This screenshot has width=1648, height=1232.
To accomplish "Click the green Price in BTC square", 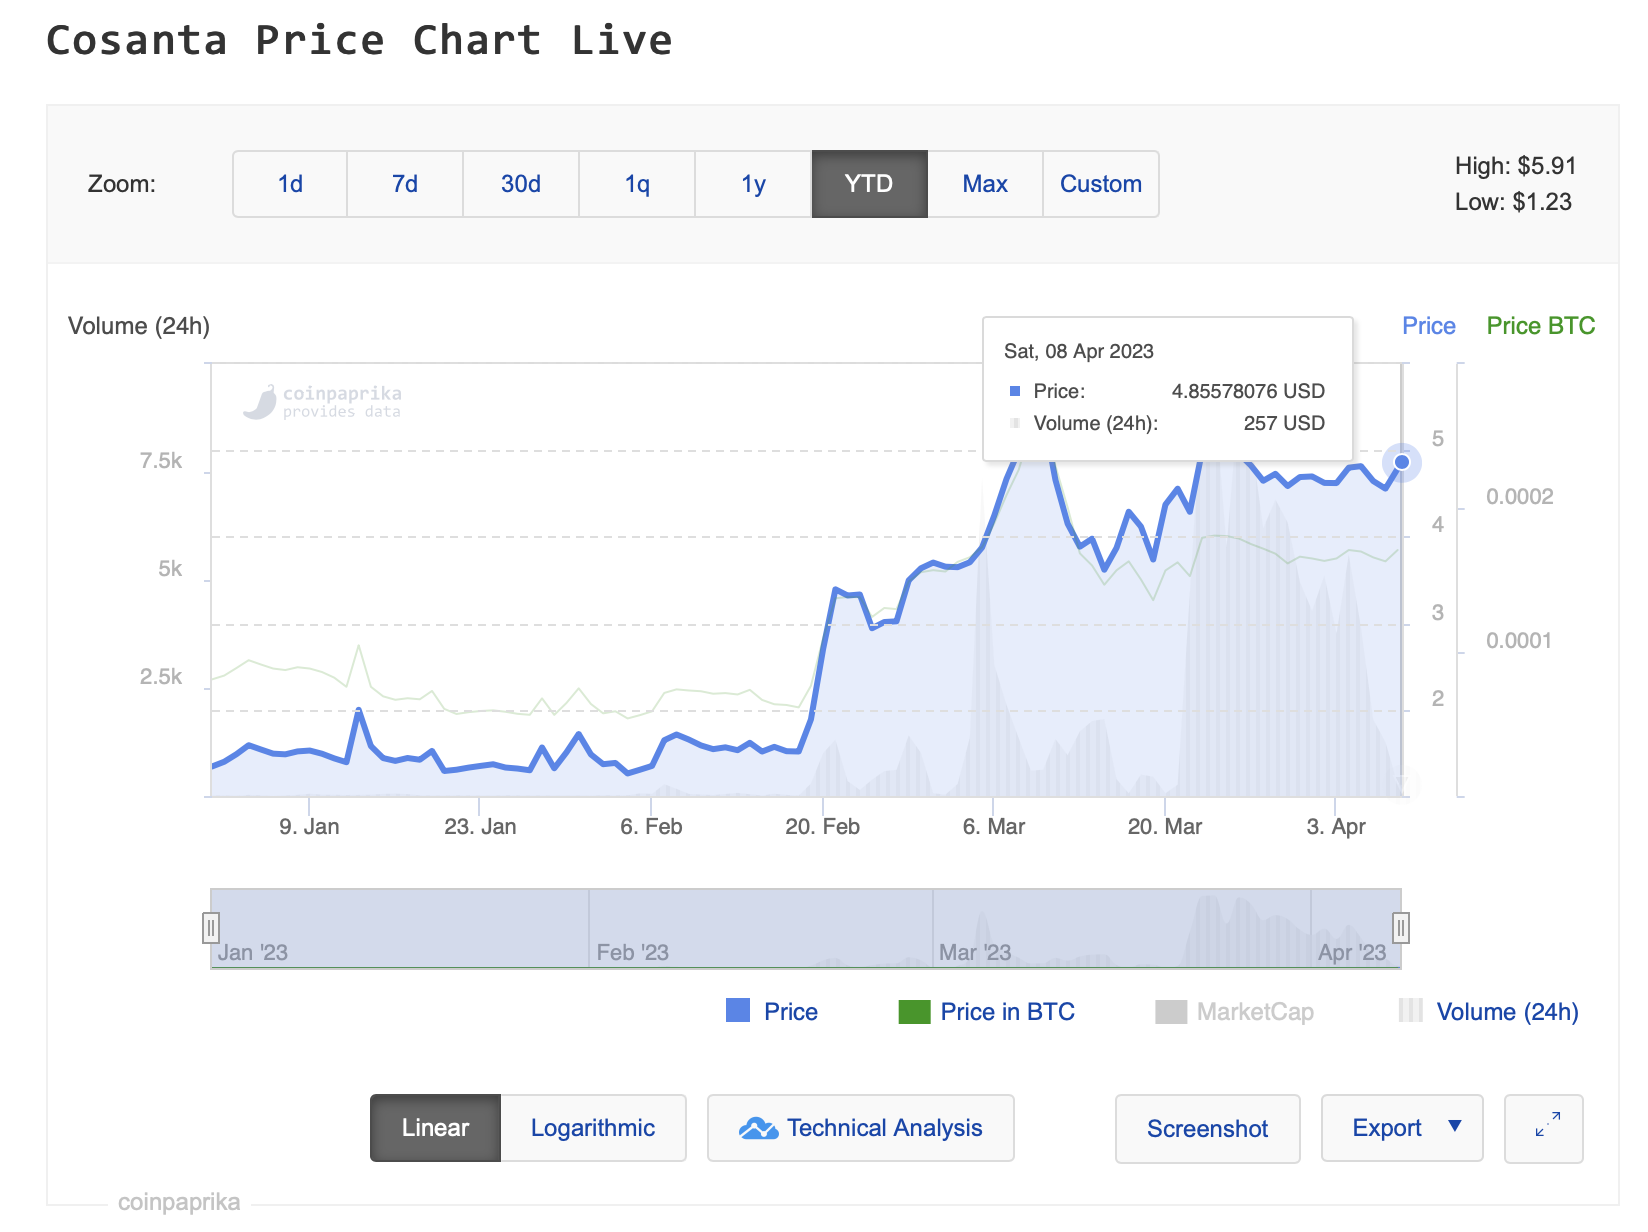I will [x=914, y=1012].
